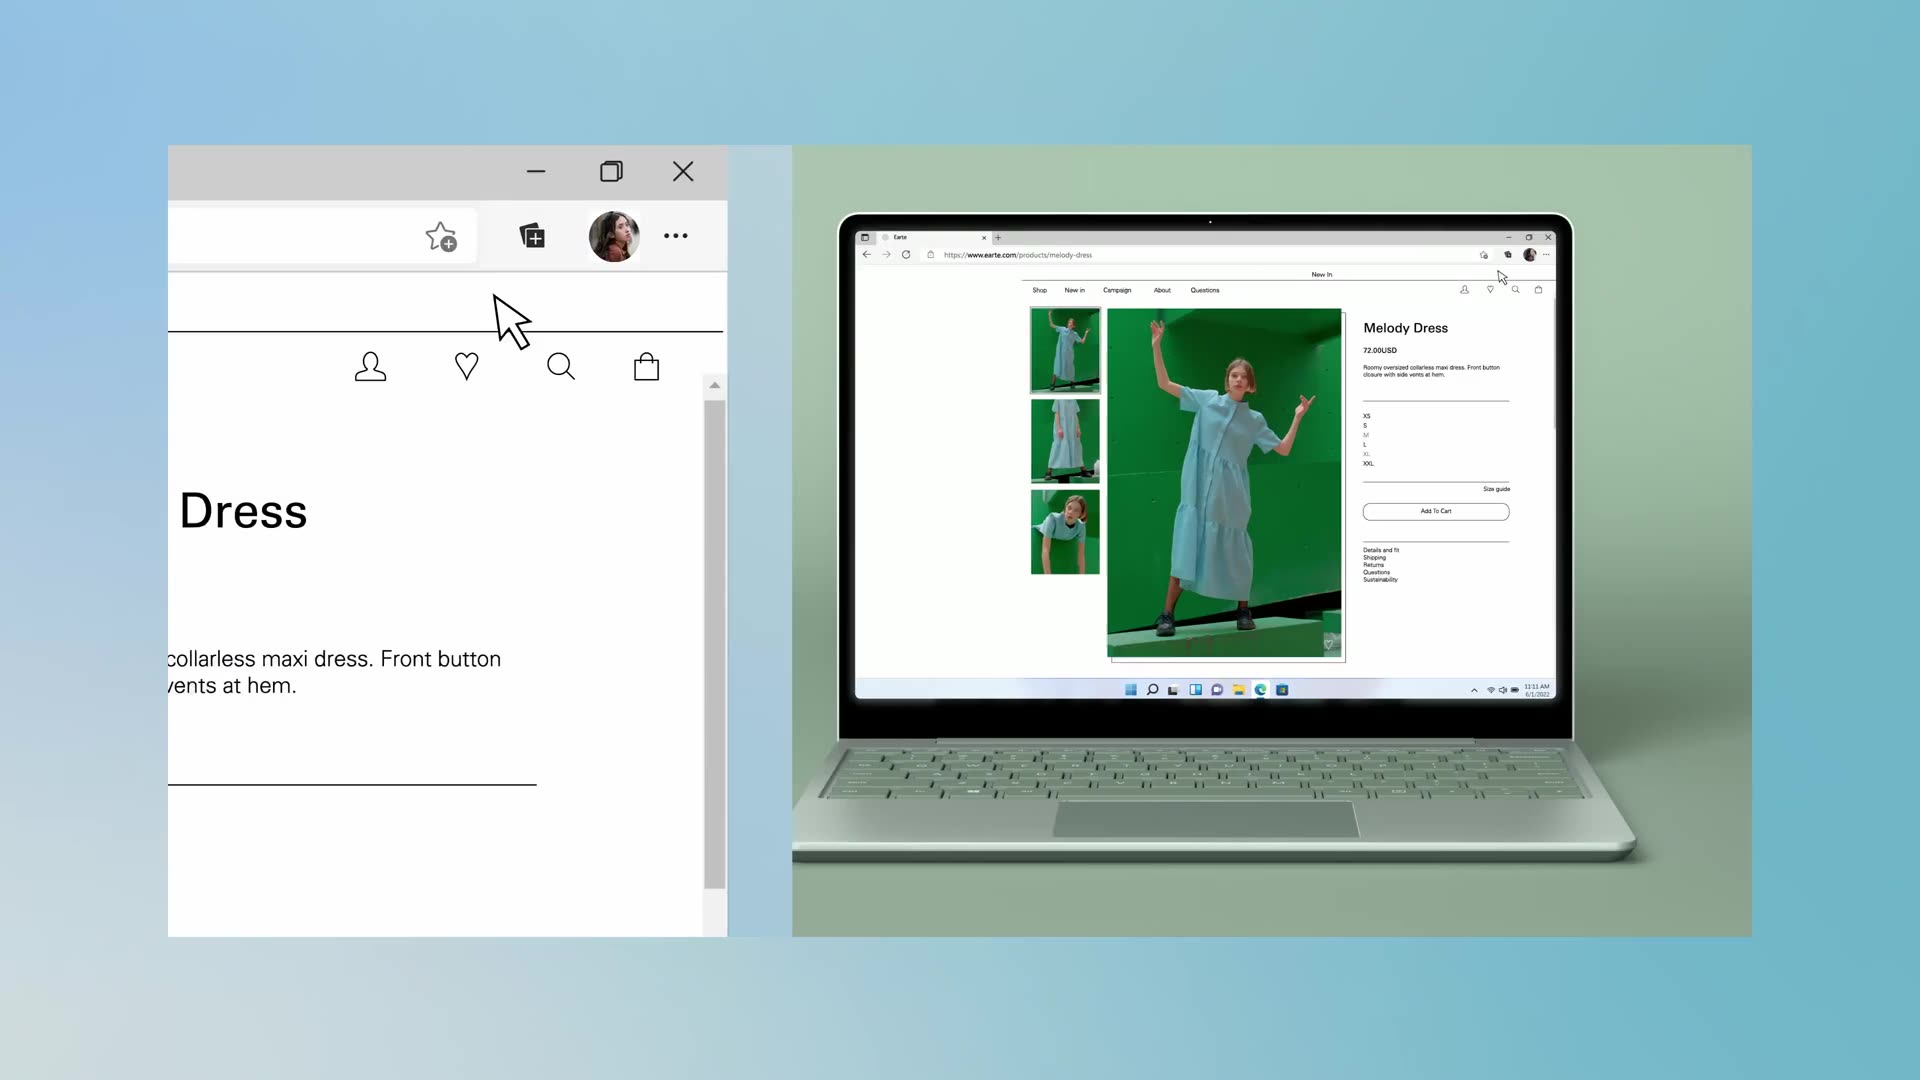The height and width of the screenshot is (1080, 1920).
Task: Open the New in menu item
Action: [1075, 290]
